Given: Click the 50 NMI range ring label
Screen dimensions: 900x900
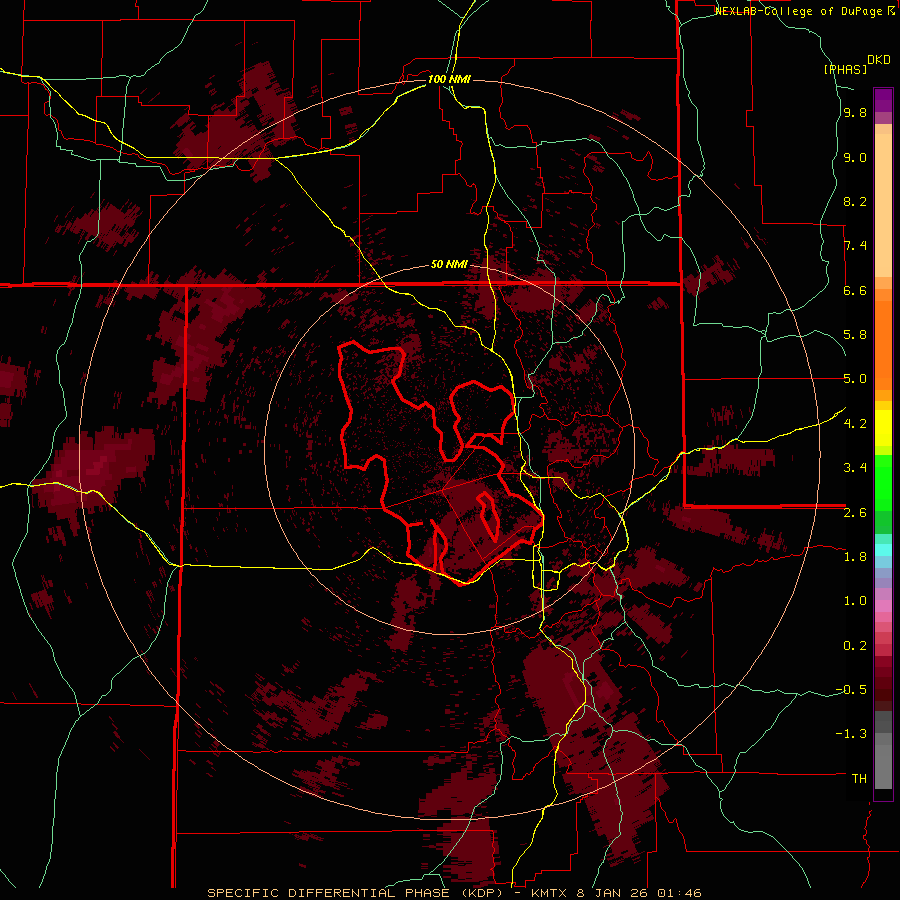Looking at the screenshot, I should pyautogui.click(x=449, y=265).
